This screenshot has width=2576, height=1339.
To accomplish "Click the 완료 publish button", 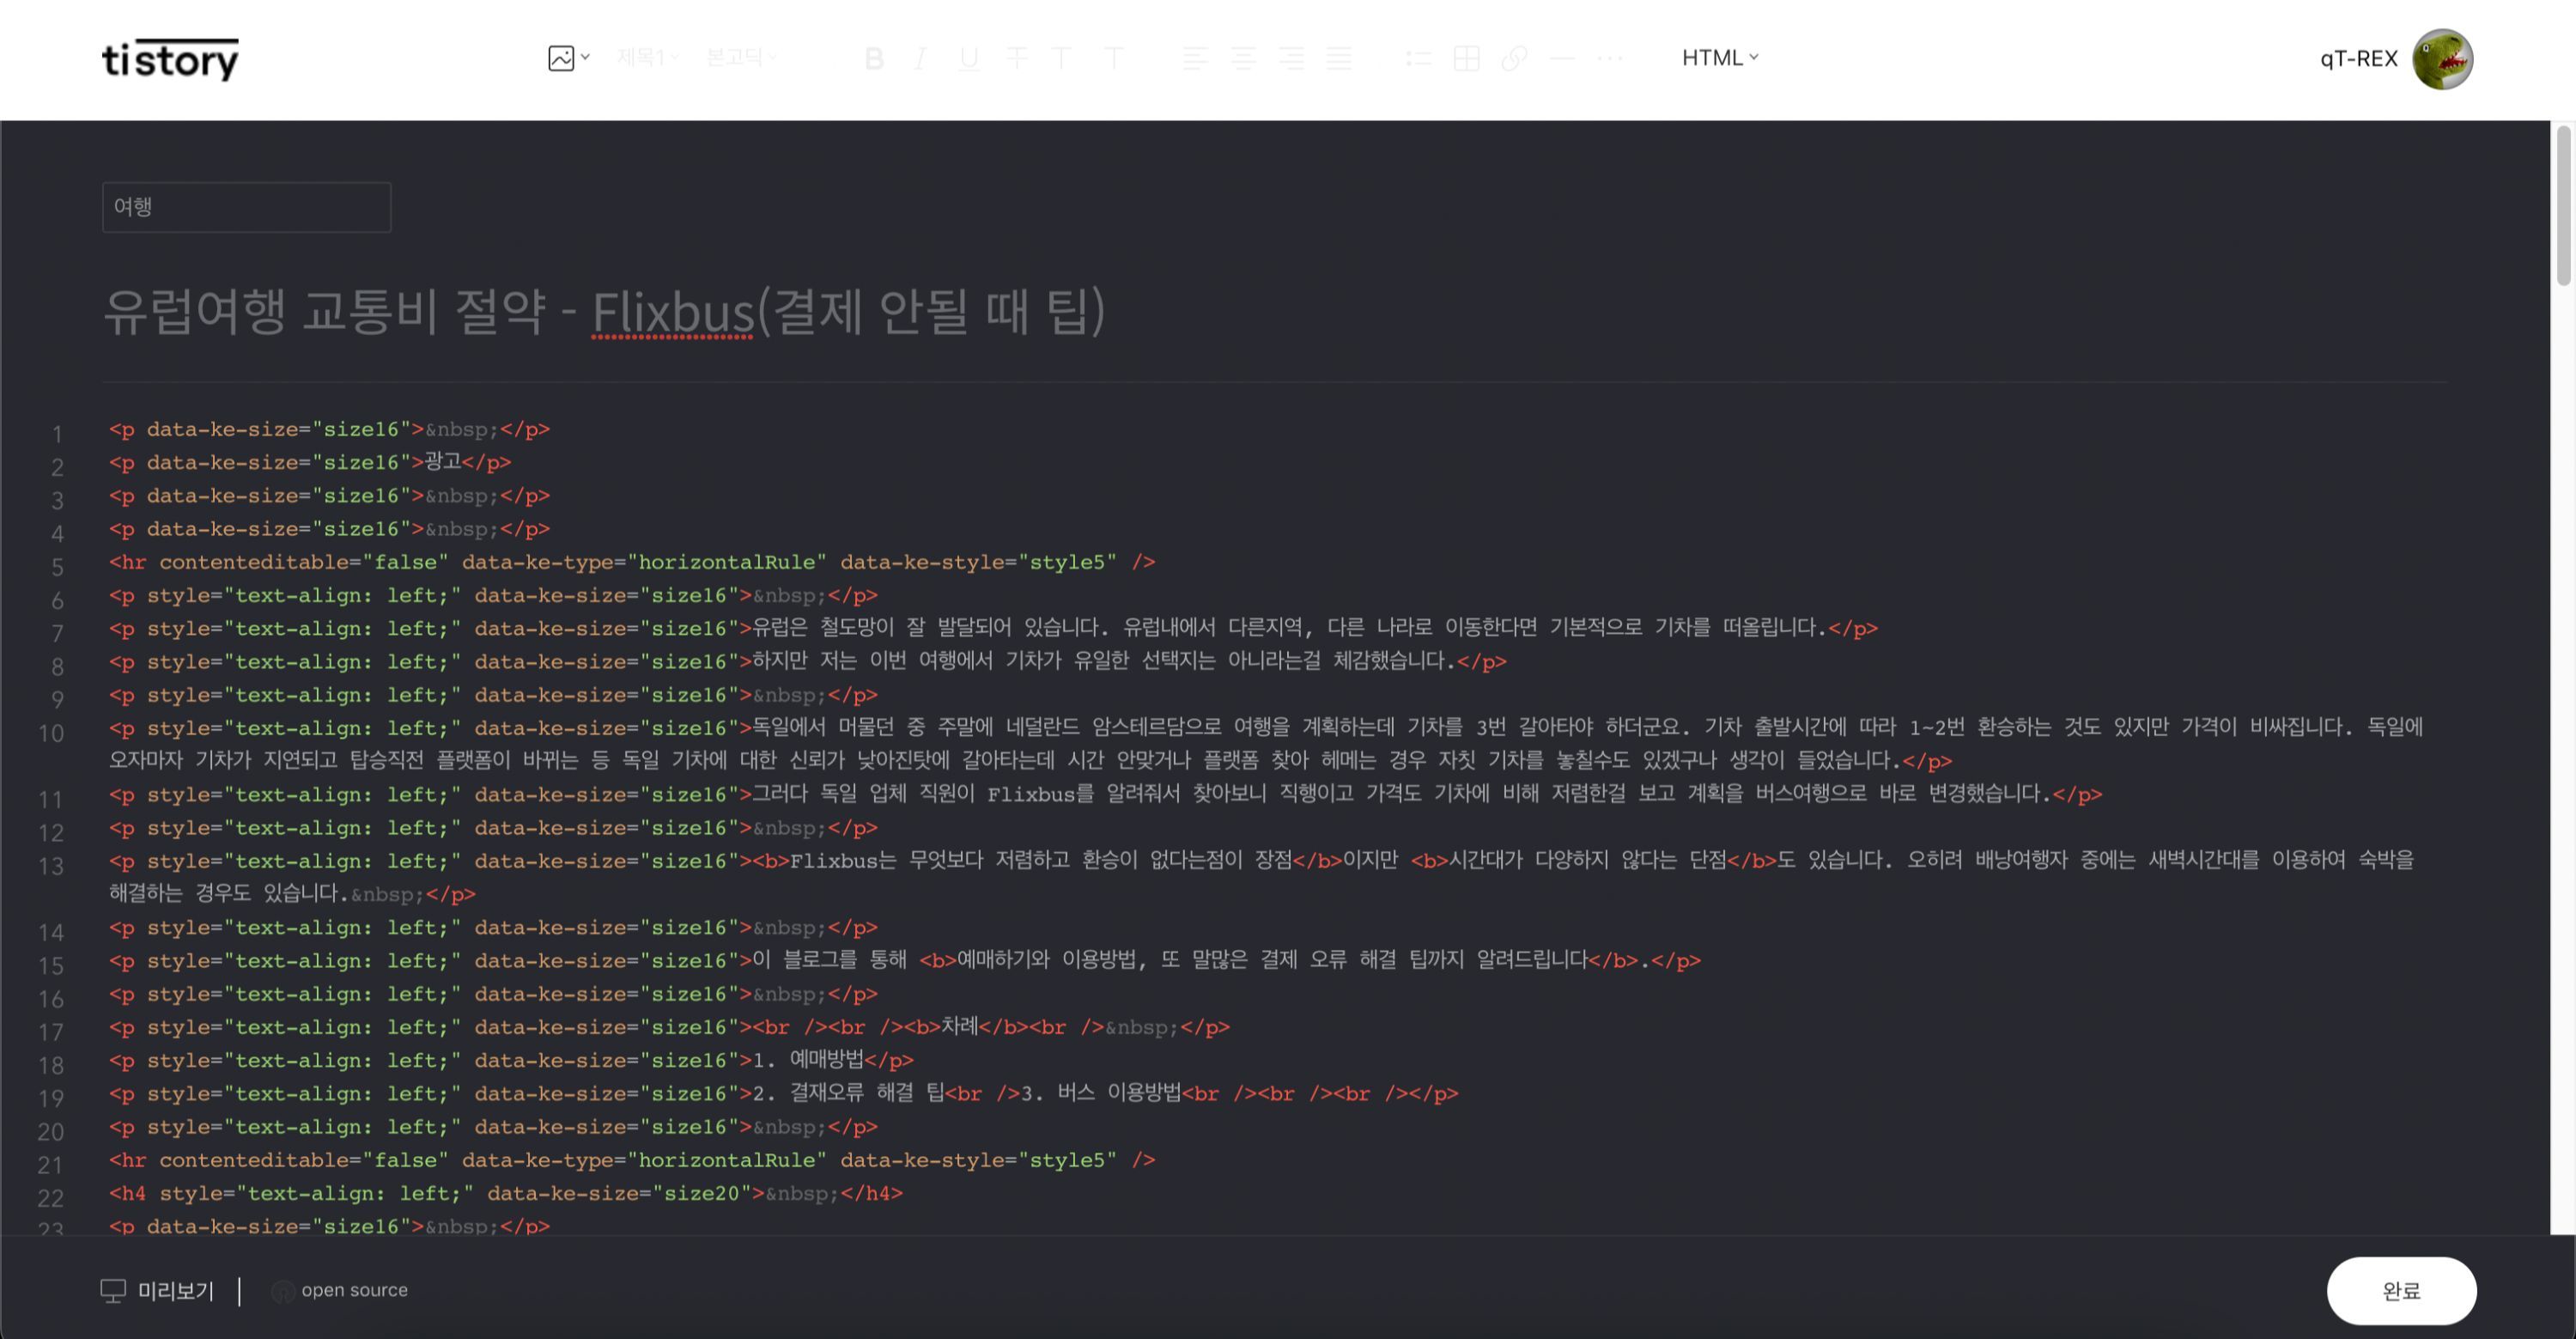I will click(x=2401, y=1290).
